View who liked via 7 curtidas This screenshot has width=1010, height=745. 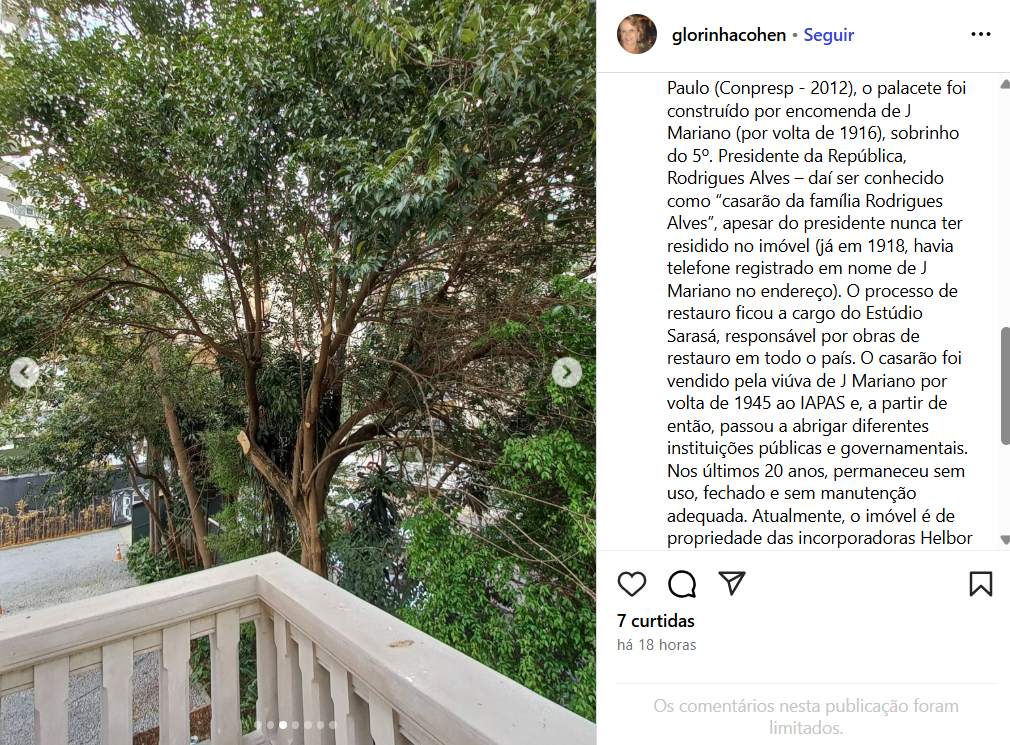point(656,621)
